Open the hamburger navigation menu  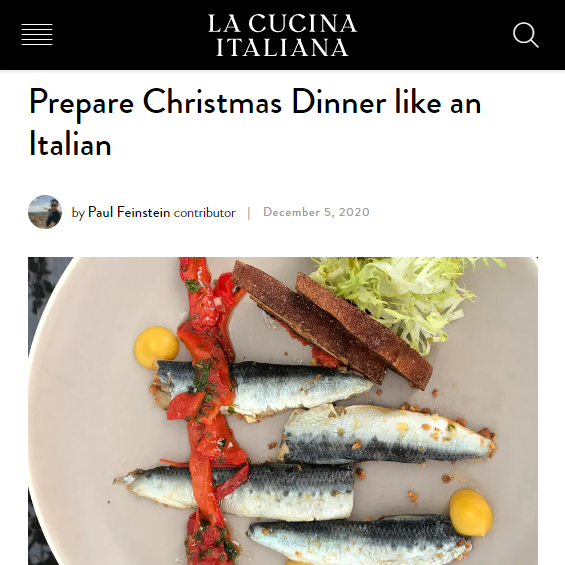pyautogui.click(x=37, y=35)
